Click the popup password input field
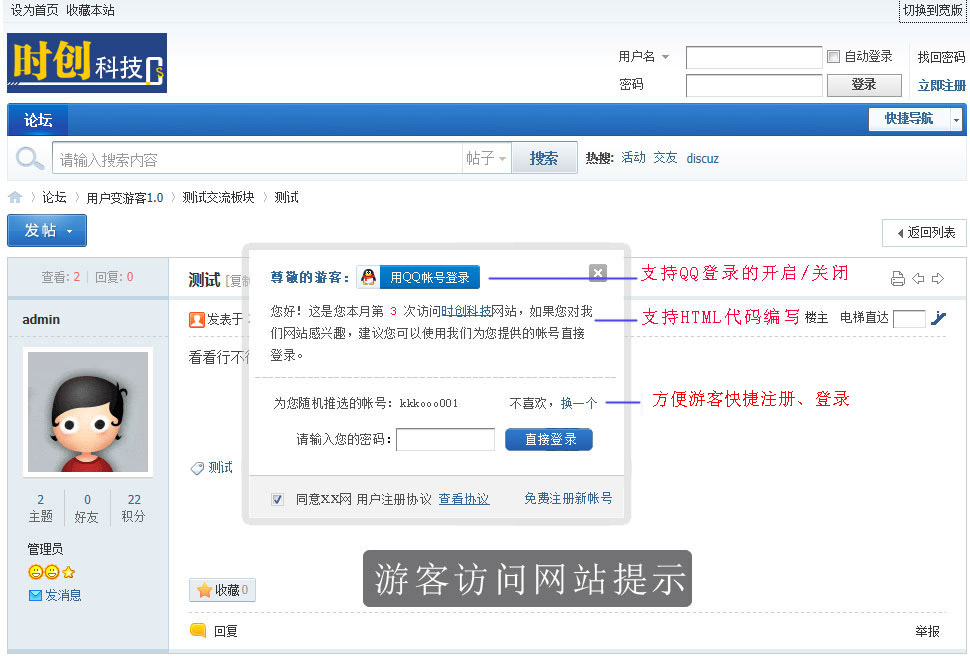Image resolution: width=970 pixels, height=657 pixels. pyautogui.click(x=445, y=439)
